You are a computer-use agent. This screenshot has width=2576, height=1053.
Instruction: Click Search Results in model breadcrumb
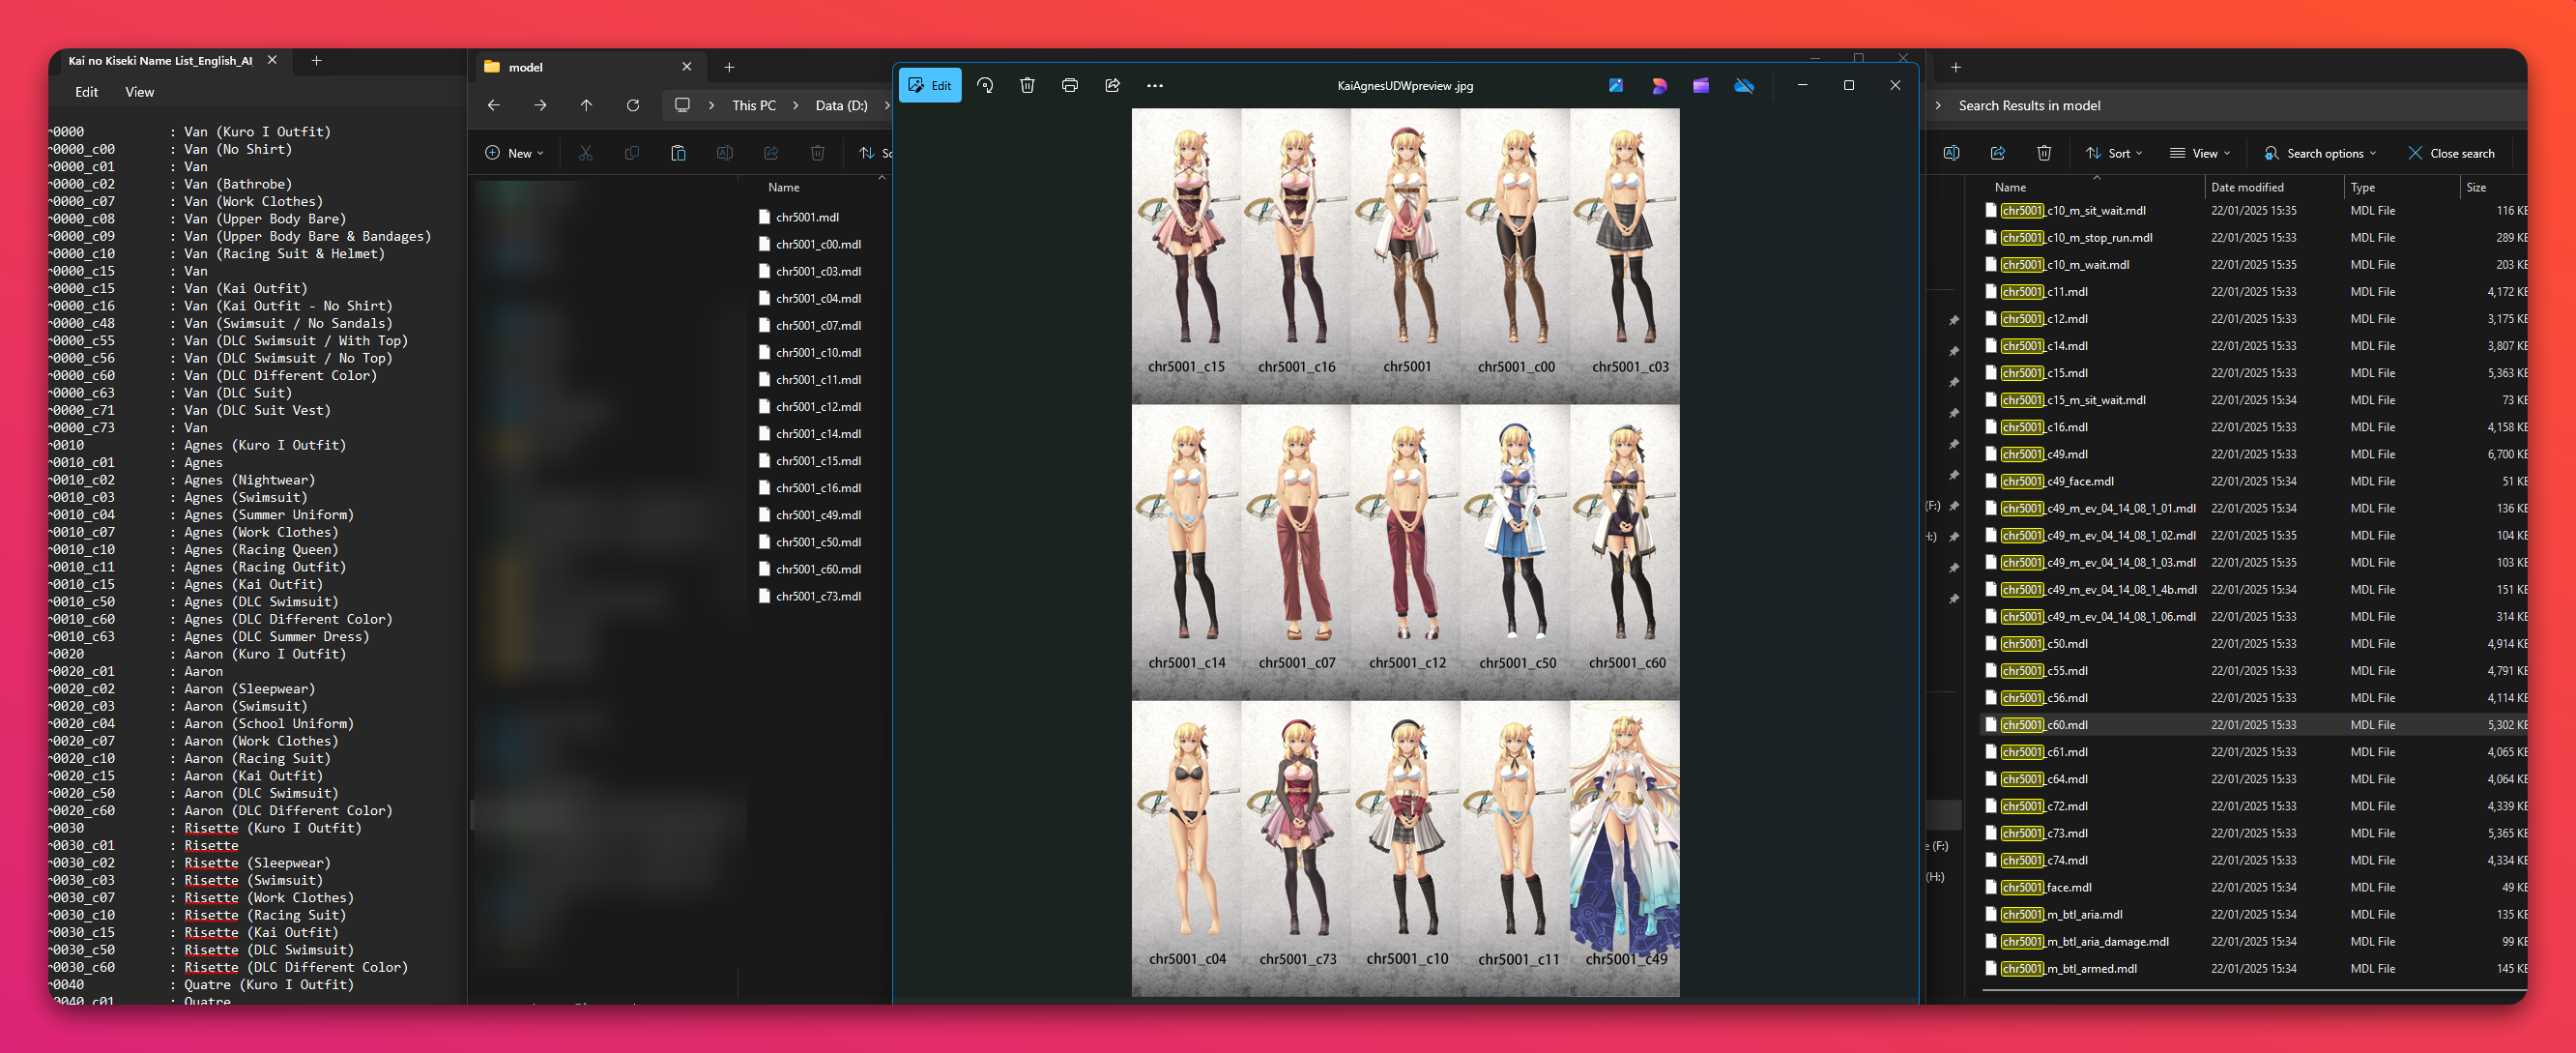(x=2029, y=105)
